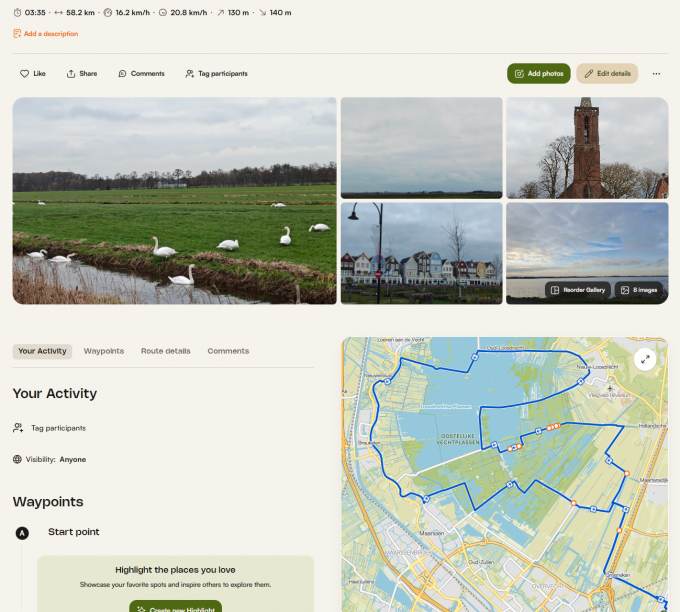Select the Your Activity tab
Image resolution: width=680 pixels, height=612 pixels.
42,351
